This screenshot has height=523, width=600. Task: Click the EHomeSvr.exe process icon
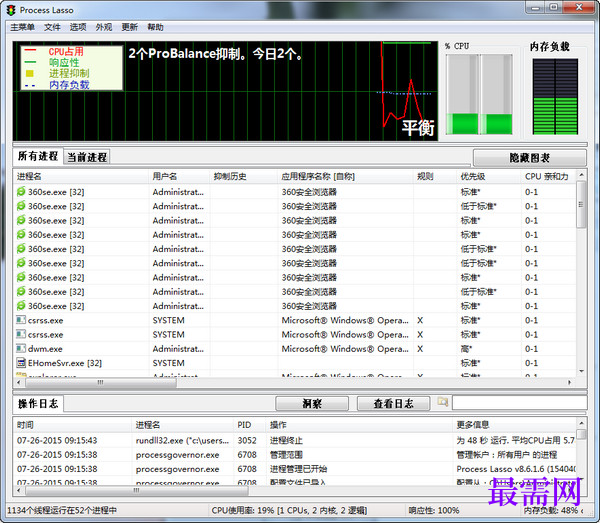21,363
